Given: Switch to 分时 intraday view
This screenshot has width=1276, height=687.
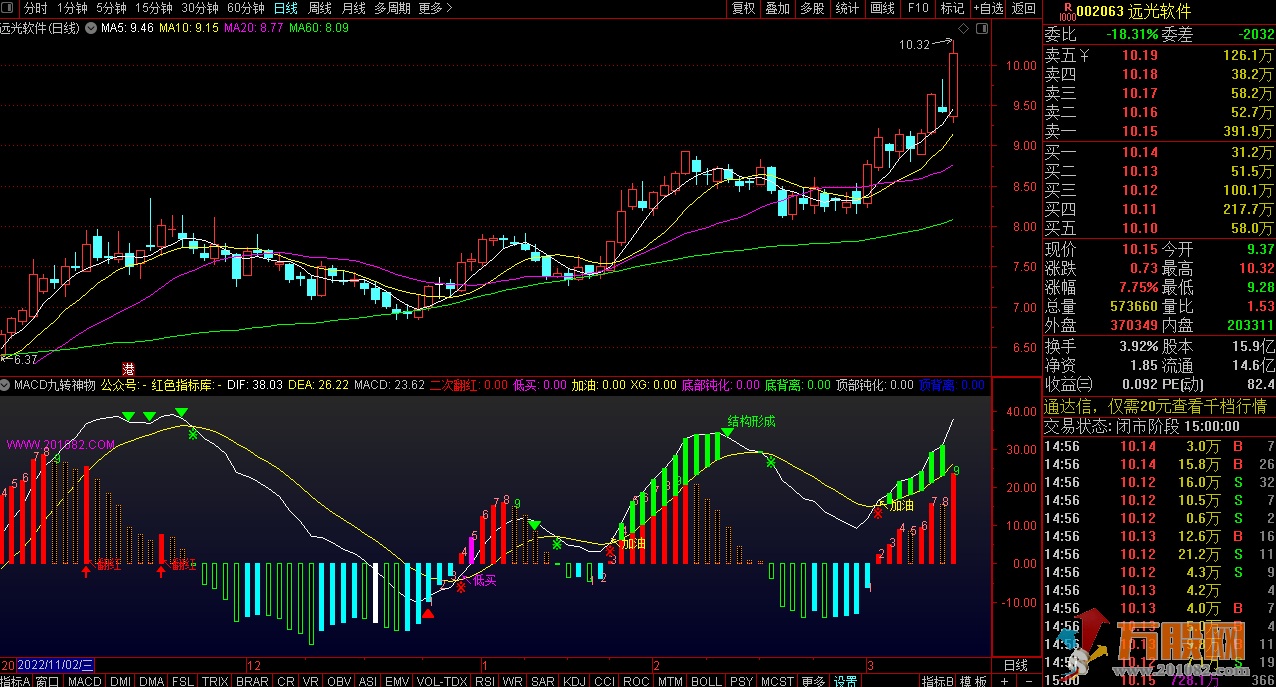Looking at the screenshot, I should (x=35, y=8).
